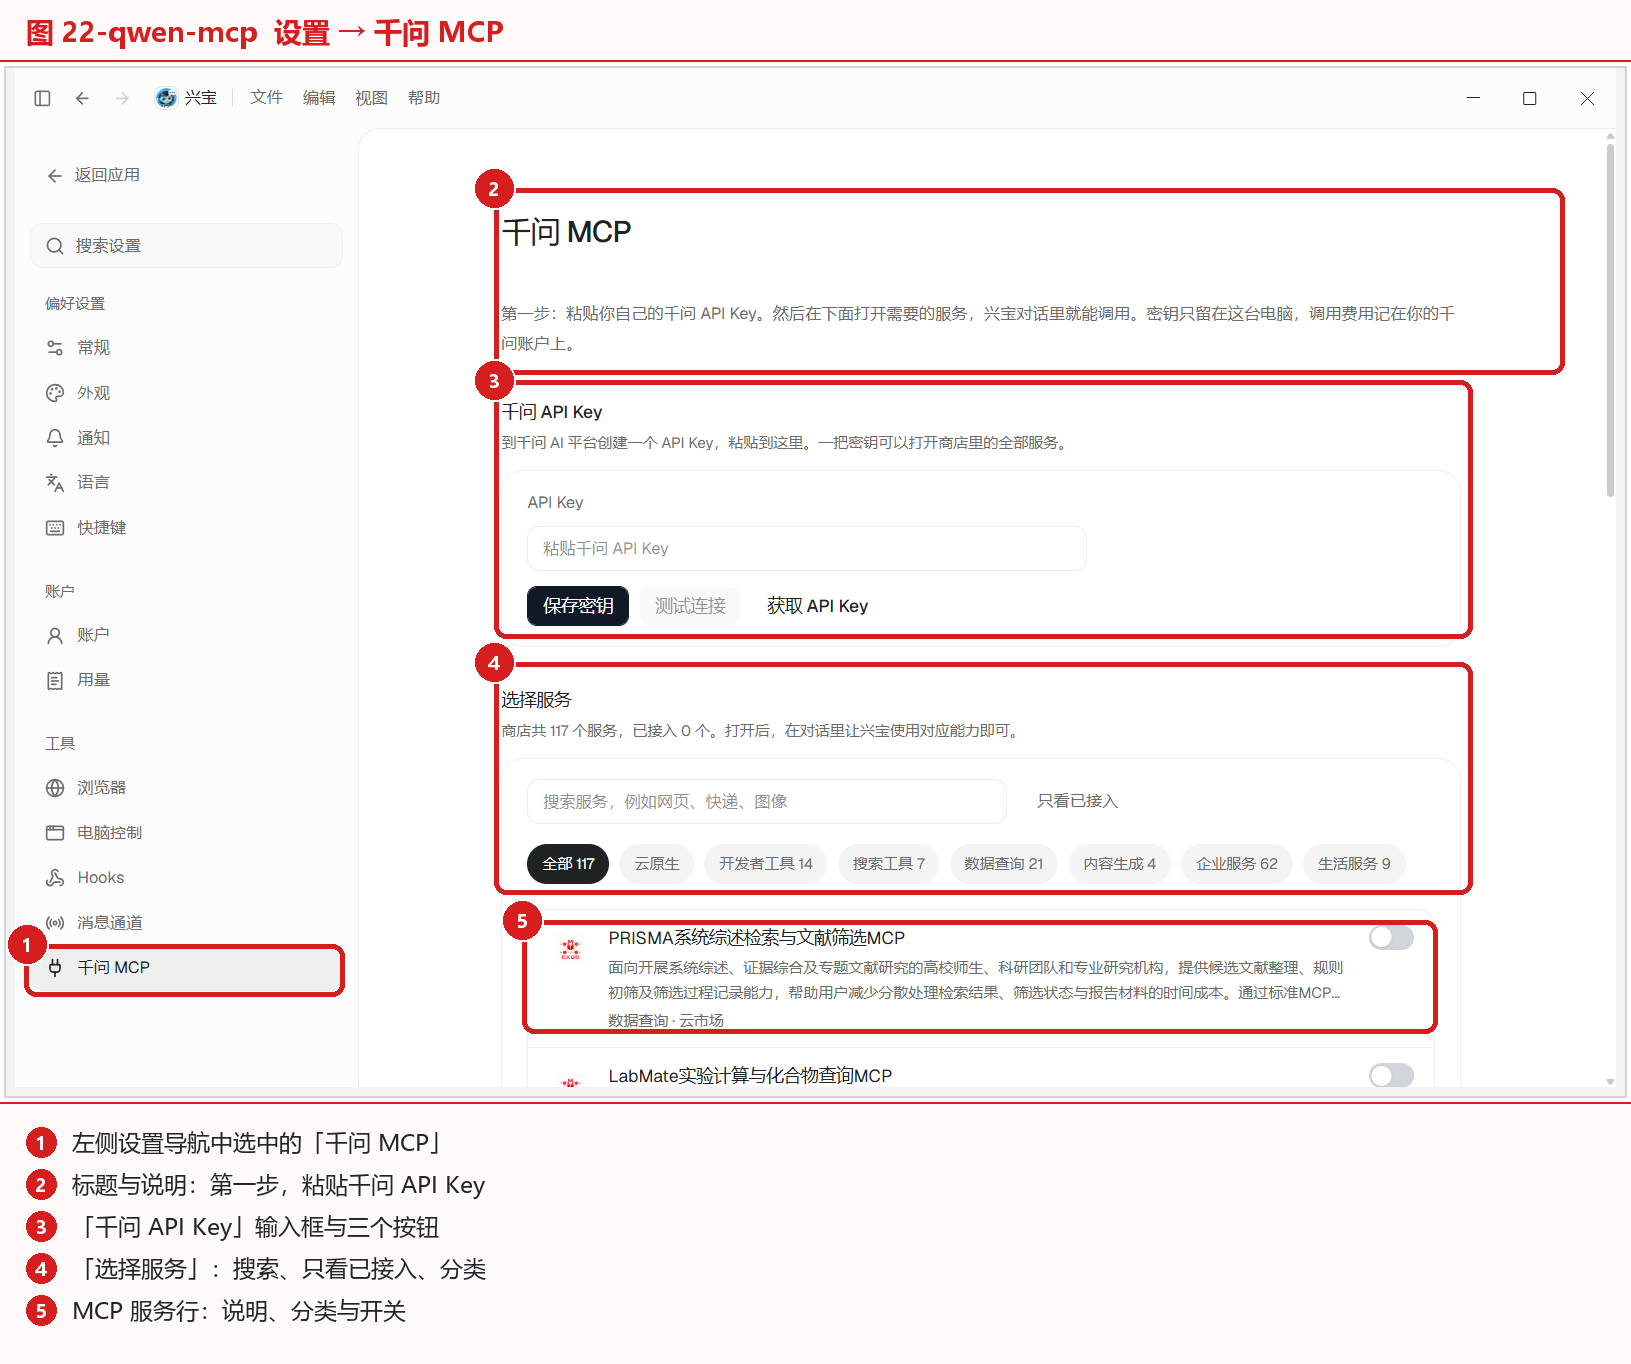Screen dimensions: 1631x1364
Task: Open the 获取 API Key link
Action: click(817, 606)
